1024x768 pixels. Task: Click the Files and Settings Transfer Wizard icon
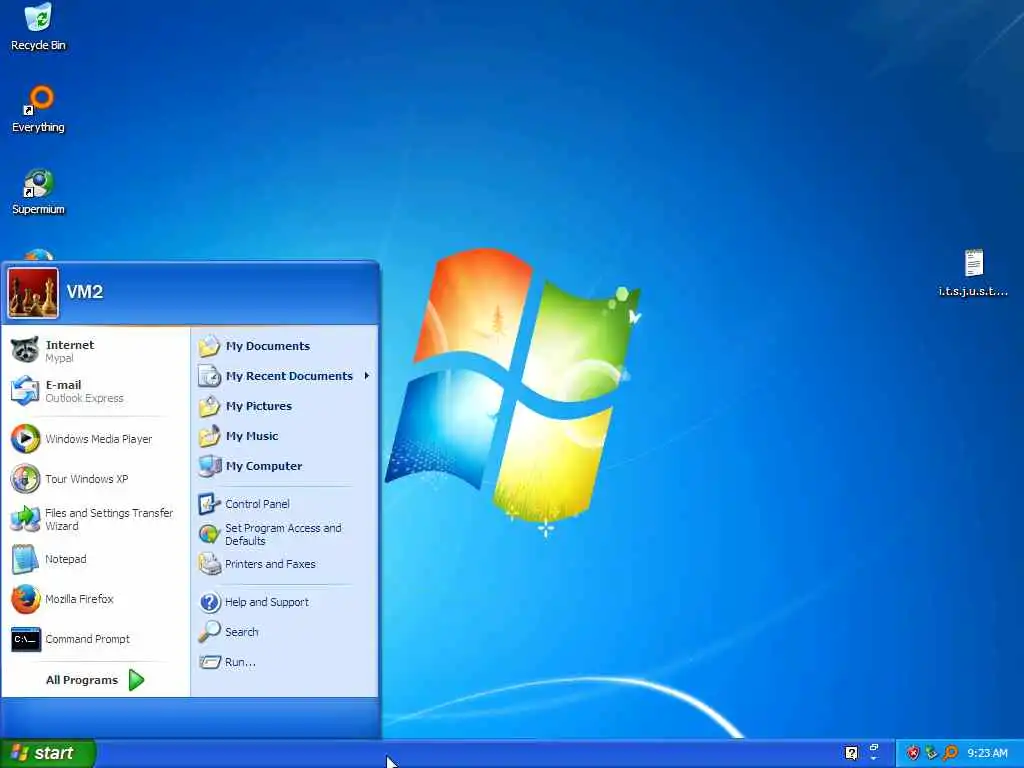25,519
